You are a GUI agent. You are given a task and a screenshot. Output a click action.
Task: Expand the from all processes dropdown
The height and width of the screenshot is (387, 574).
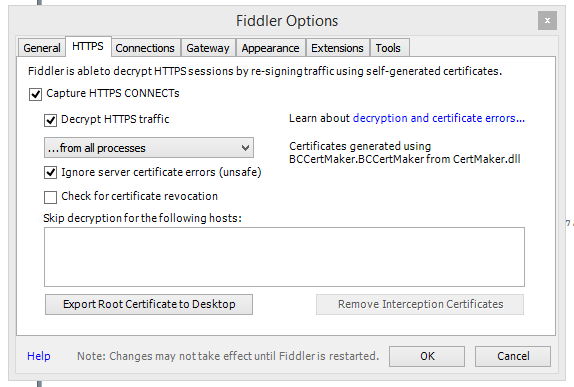[149, 148]
